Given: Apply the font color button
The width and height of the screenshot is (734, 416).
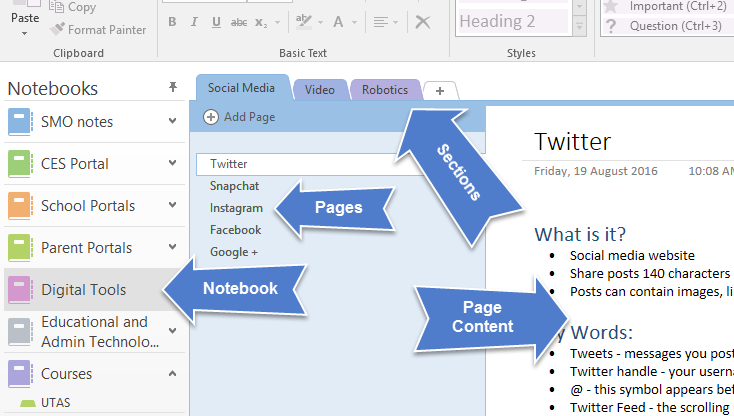Looking at the screenshot, I should pos(338,22).
